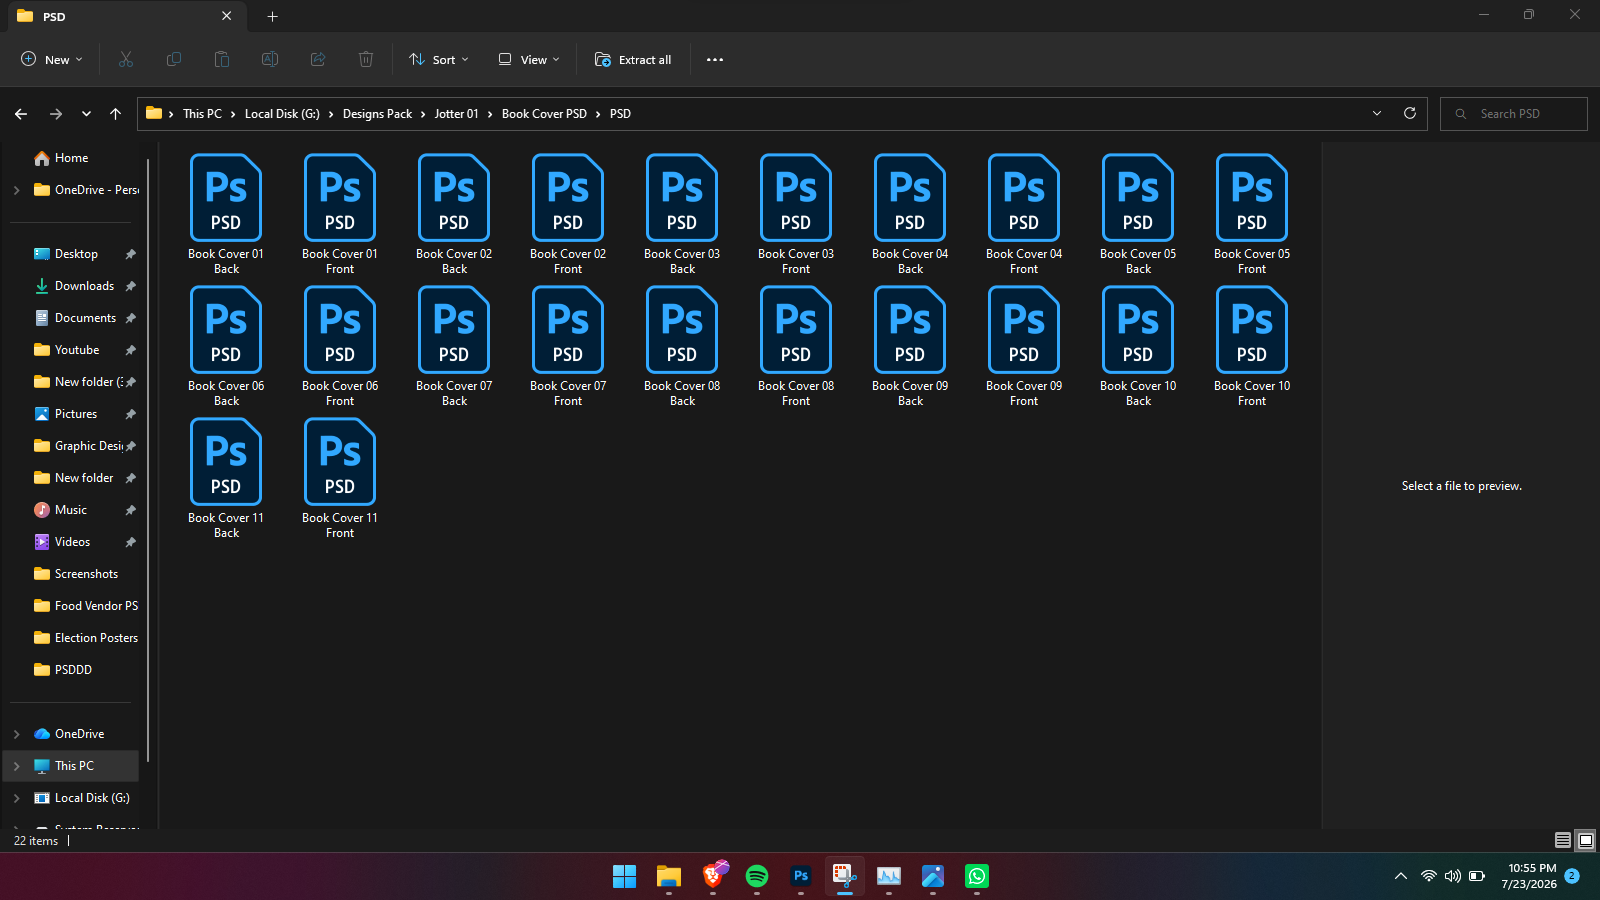Image resolution: width=1600 pixels, height=900 pixels.
Task: Expand address bar history dropdown
Action: click(1377, 114)
